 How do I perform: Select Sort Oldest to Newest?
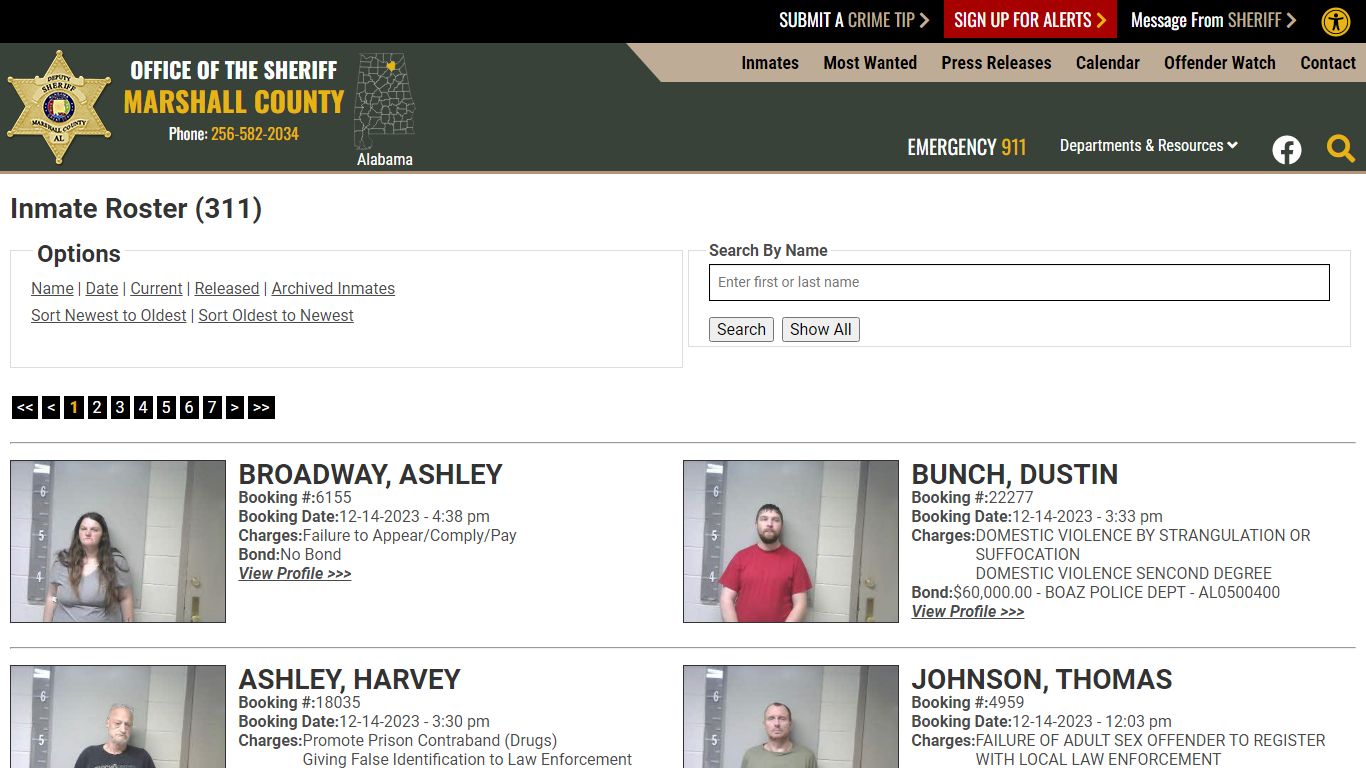tap(276, 315)
